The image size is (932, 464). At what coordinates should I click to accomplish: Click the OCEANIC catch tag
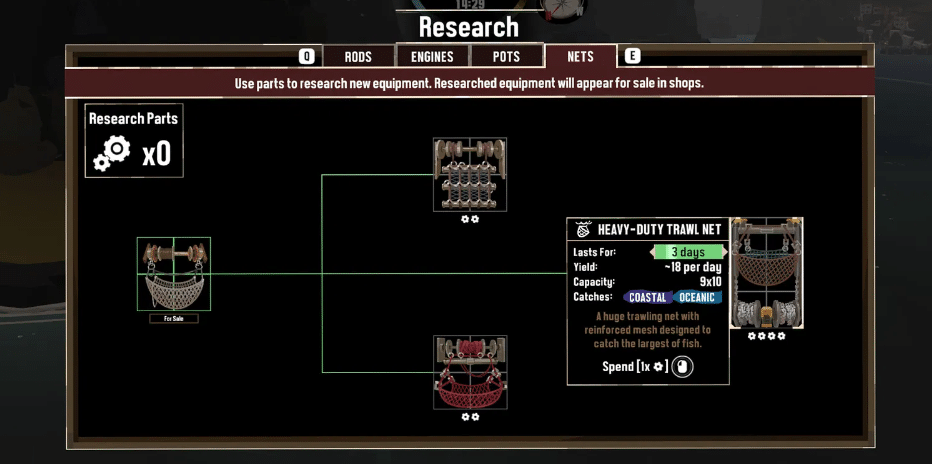[697, 297]
